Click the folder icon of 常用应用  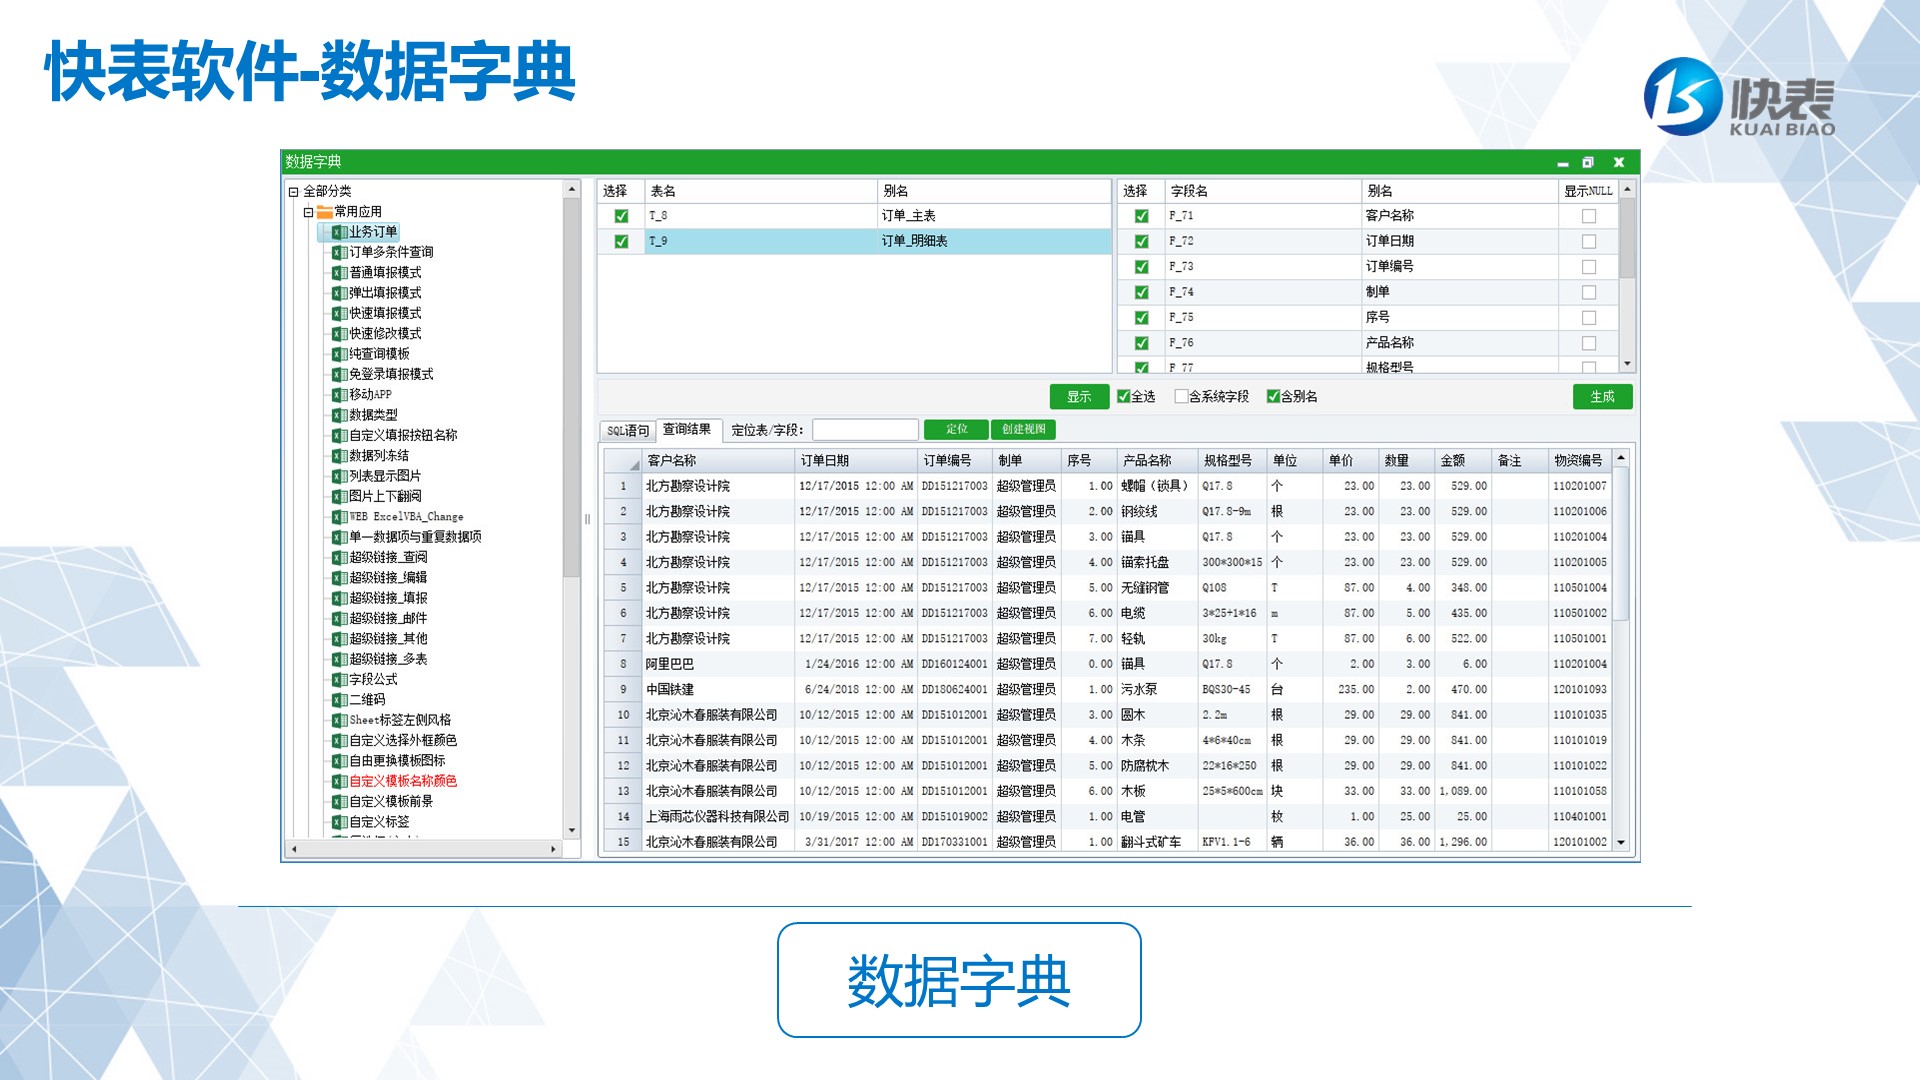[x=324, y=212]
